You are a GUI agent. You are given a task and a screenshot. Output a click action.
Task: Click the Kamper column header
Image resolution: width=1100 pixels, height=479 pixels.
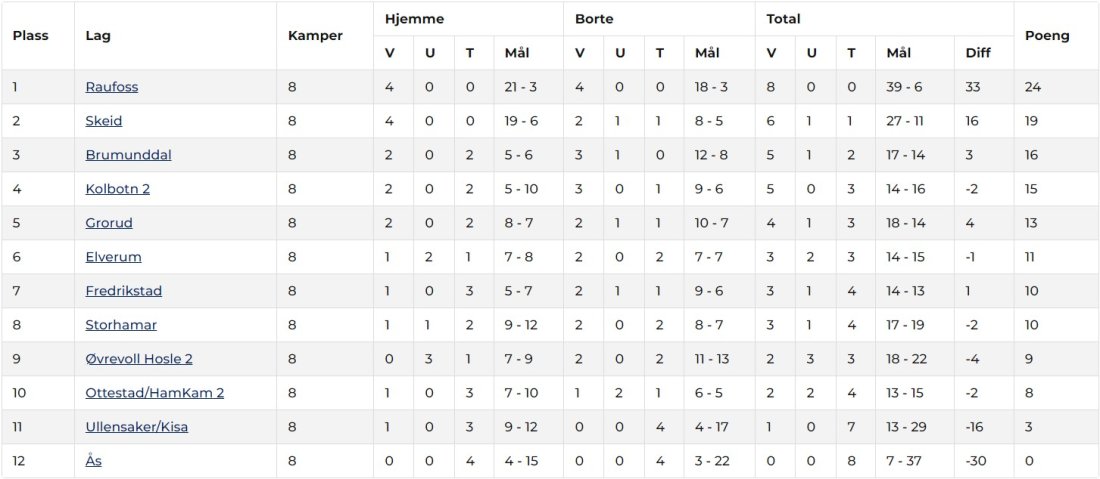coord(315,36)
